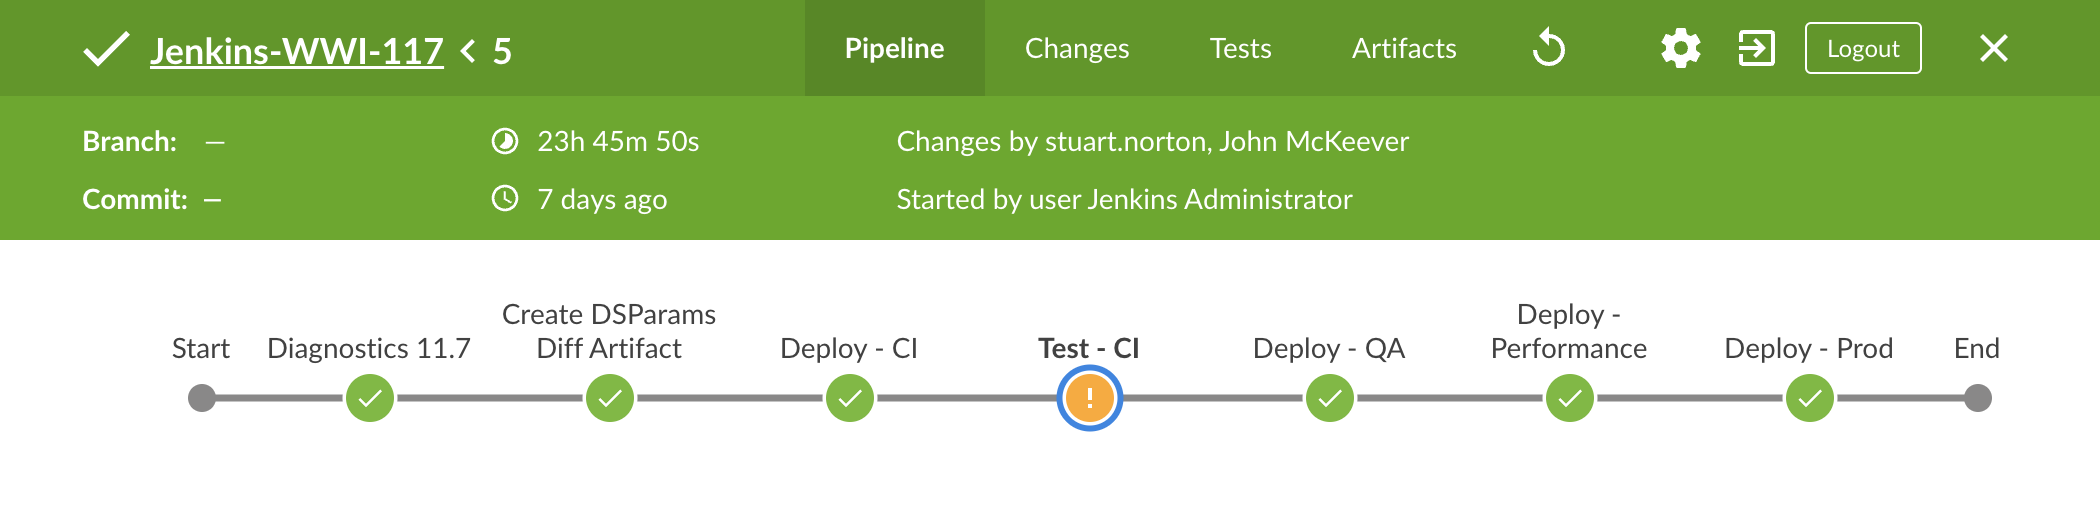Click the Deploy - QA stage node
The width and height of the screenshot is (2100, 524).
[1330, 398]
